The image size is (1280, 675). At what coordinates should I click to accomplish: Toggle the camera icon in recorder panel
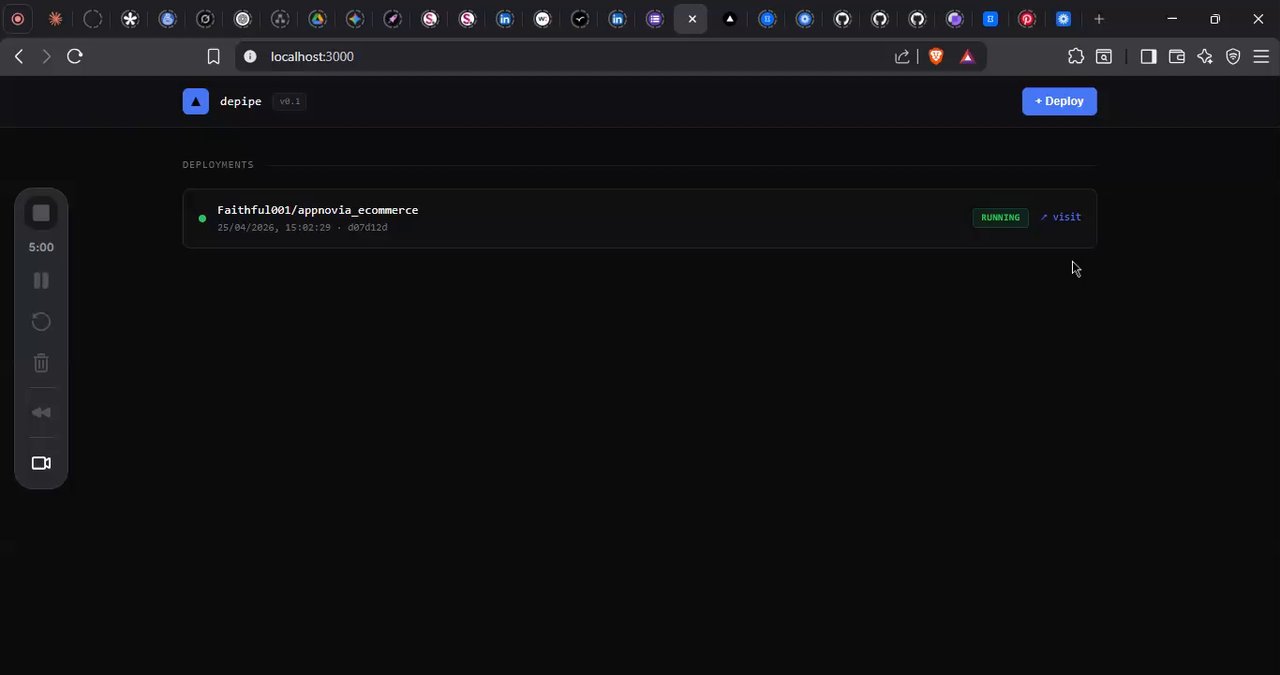pos(41,463)
